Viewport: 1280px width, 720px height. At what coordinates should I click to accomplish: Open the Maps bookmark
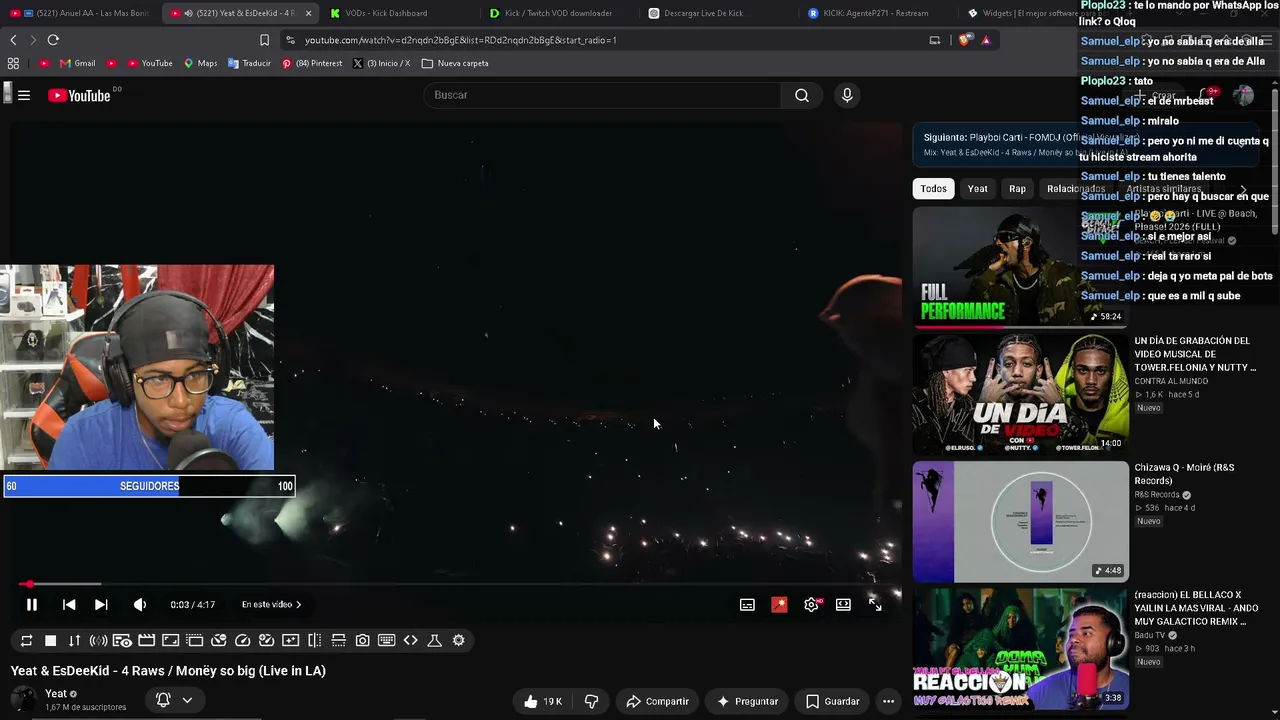pyautogui.click(x=200, y=63)
